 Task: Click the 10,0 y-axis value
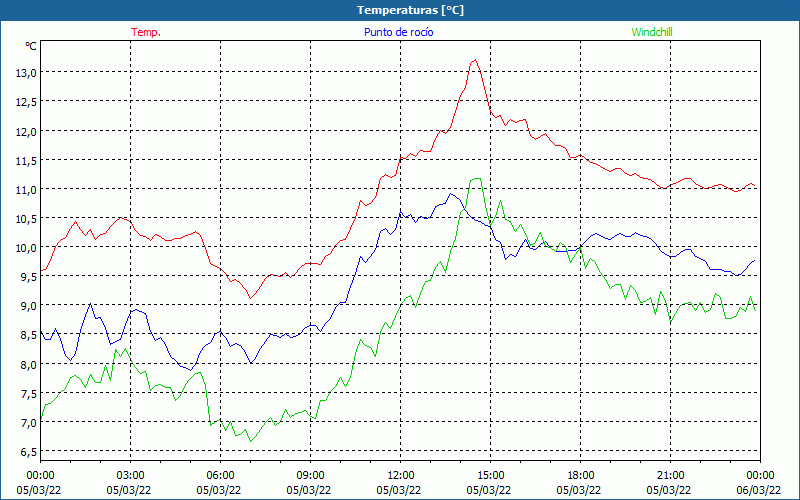pos(26,248)
